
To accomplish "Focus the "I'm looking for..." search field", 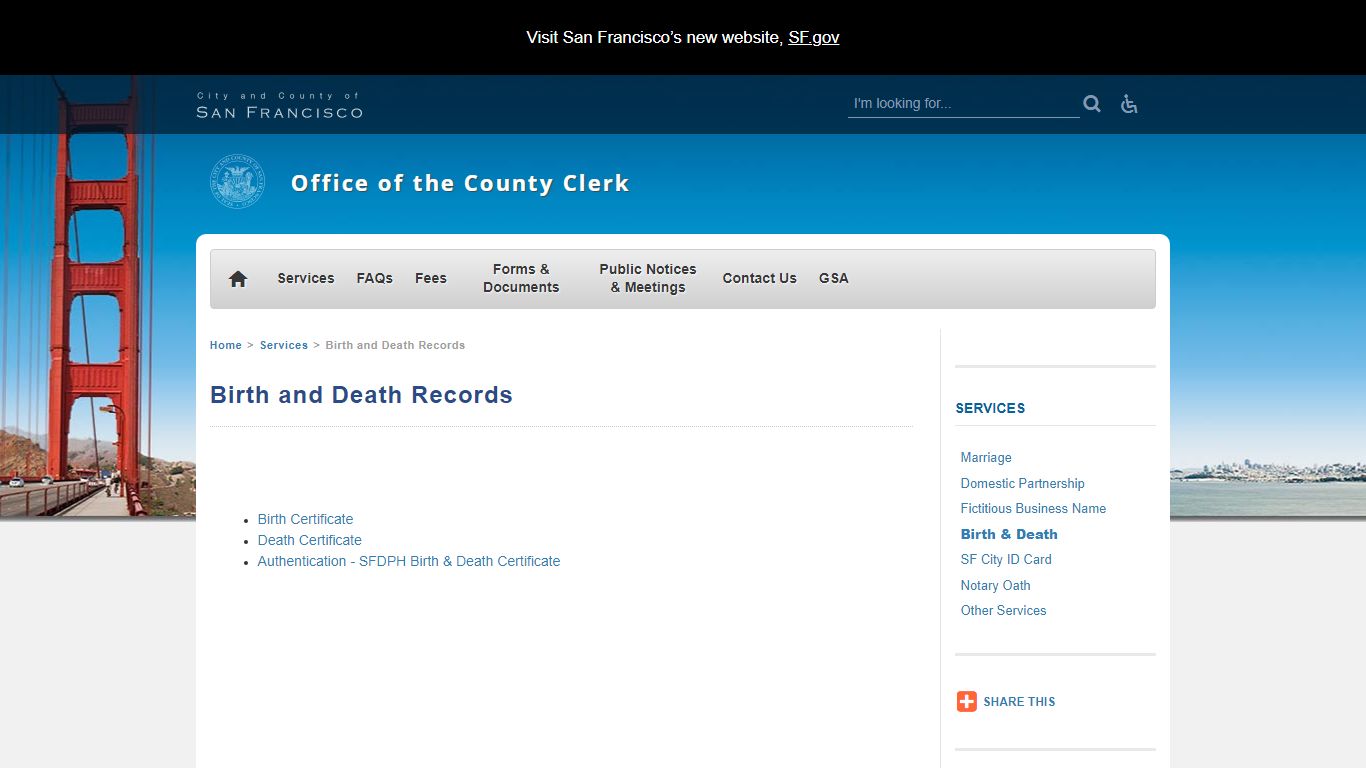I will tap(963, 104).
